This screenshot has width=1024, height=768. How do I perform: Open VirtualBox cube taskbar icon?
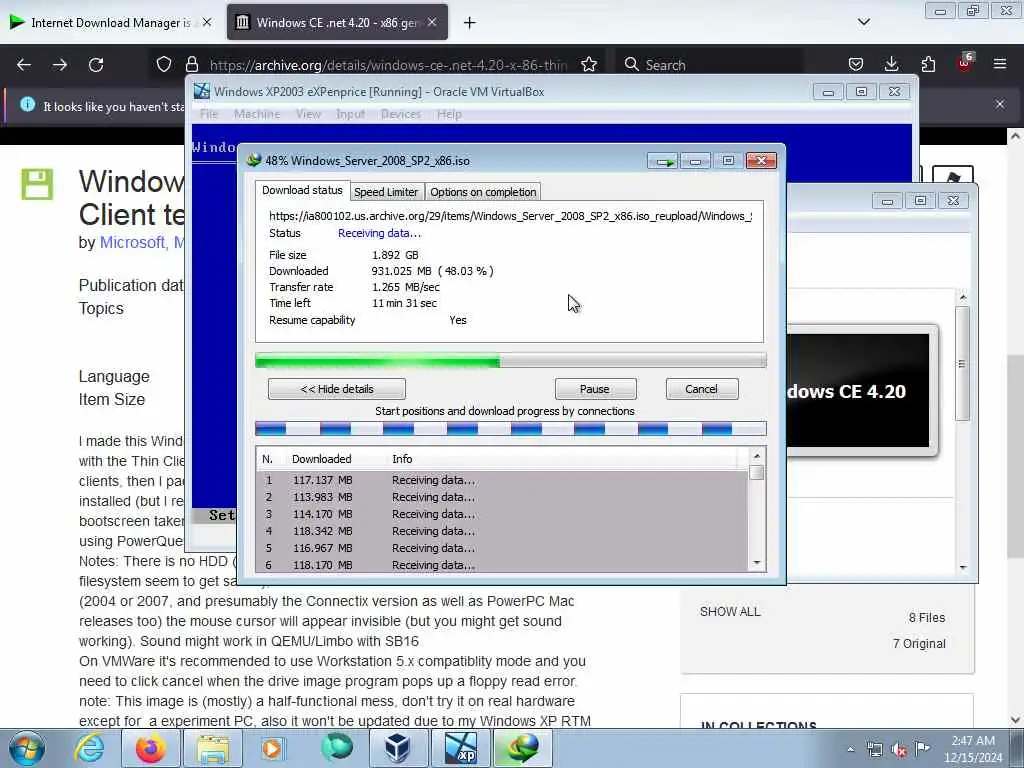[398, 748]
